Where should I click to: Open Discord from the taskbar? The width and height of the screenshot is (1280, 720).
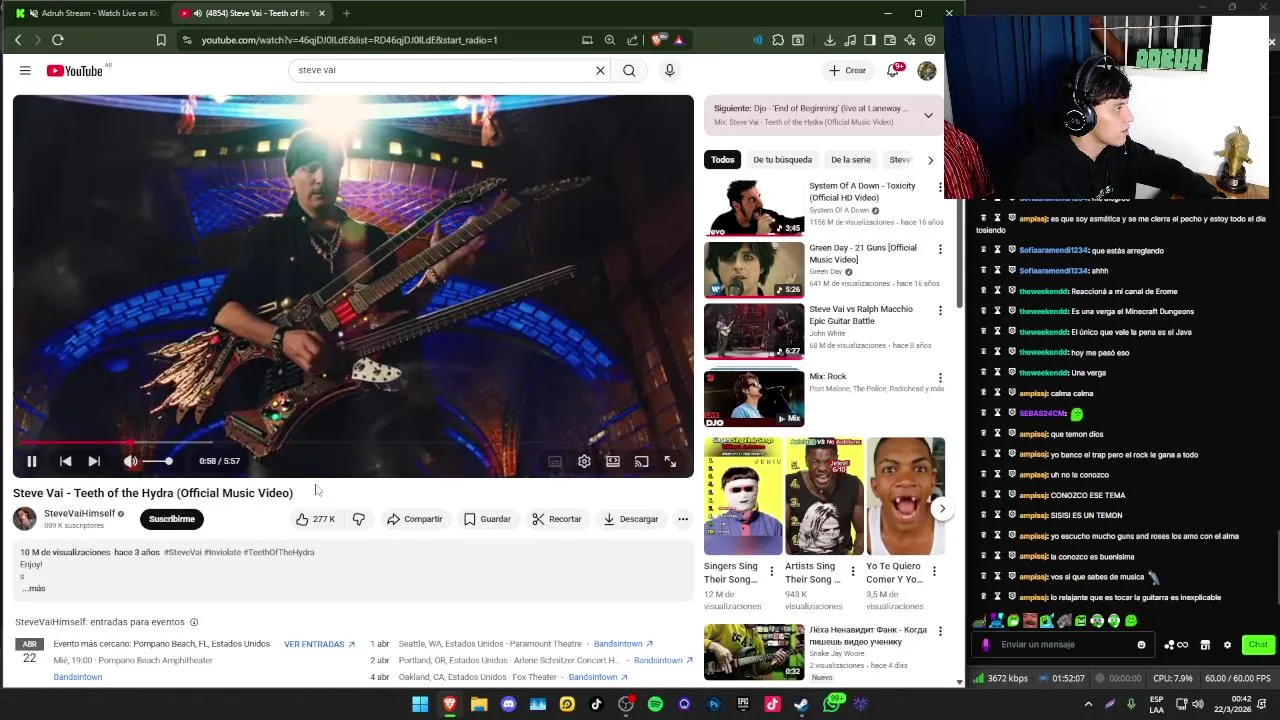coord(508,704)
